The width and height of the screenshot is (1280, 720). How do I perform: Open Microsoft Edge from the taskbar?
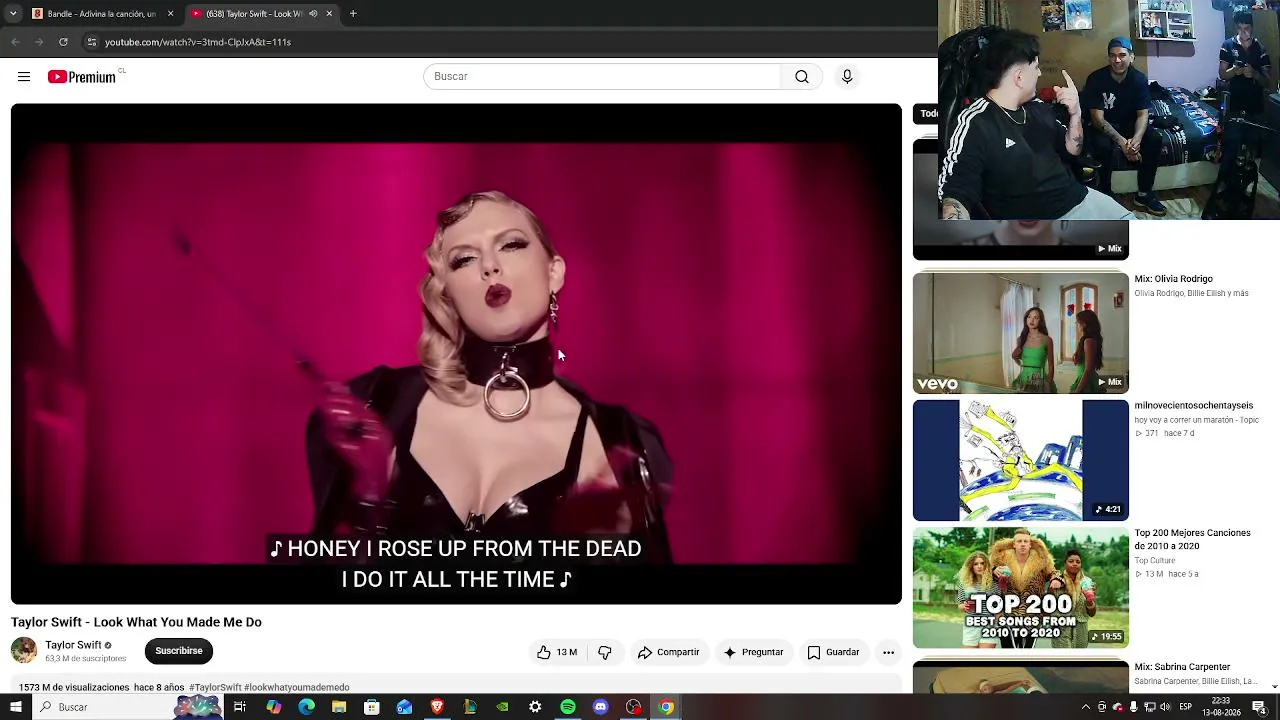[306, 707]
